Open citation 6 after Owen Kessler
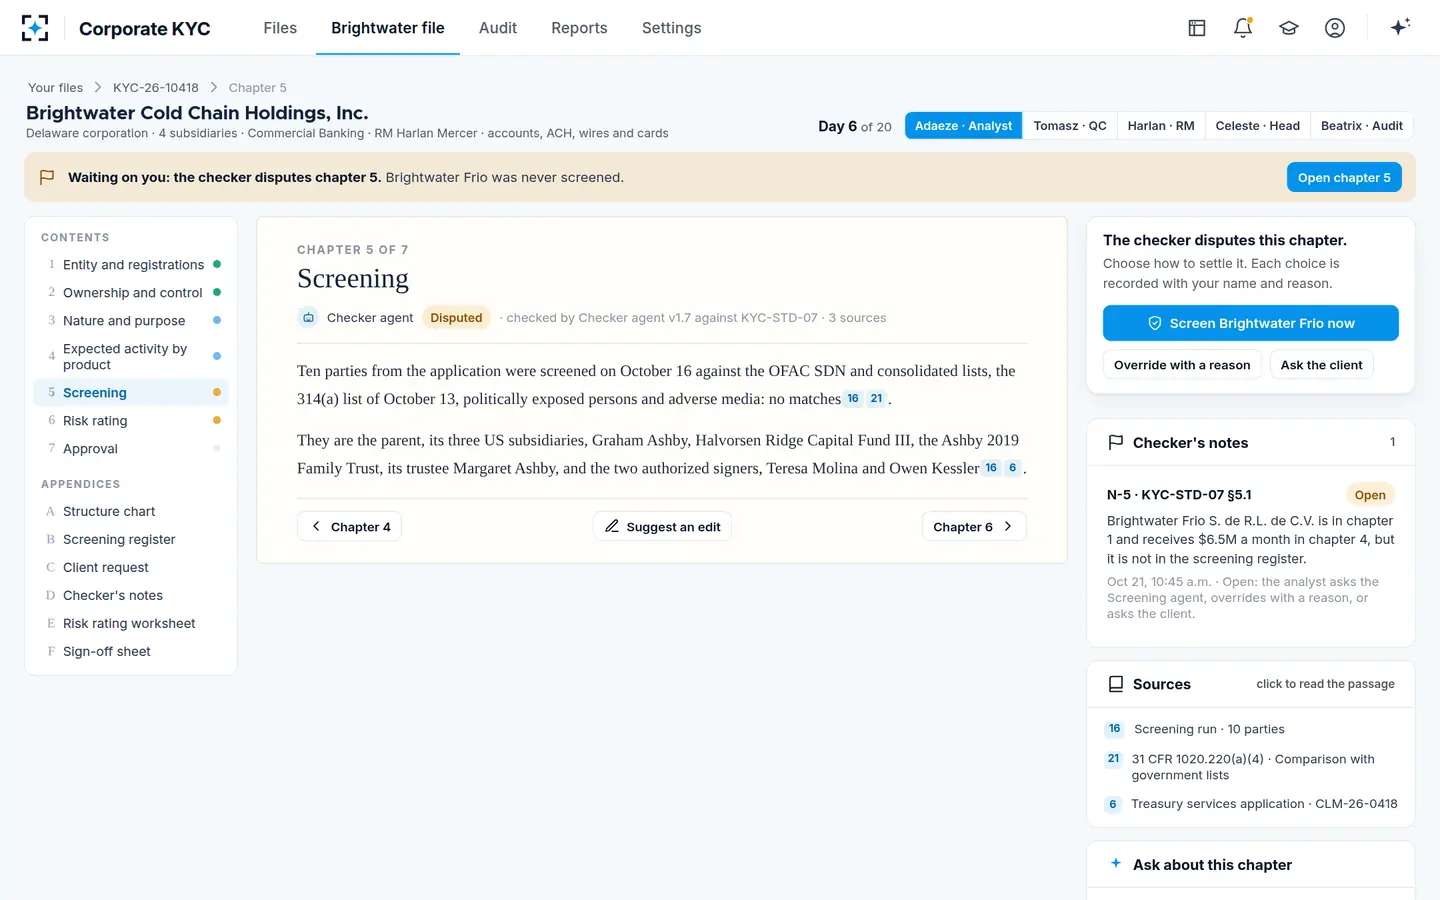 (1013, 468)
